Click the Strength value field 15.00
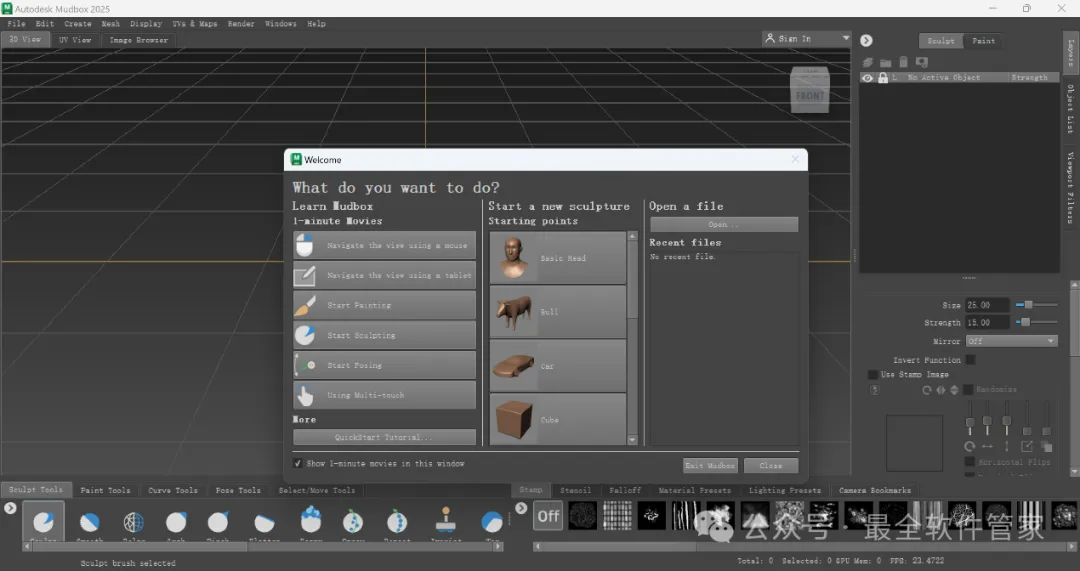Image resolution: width=1080 pixels, height=571 pixels. (x=988, y=322)
